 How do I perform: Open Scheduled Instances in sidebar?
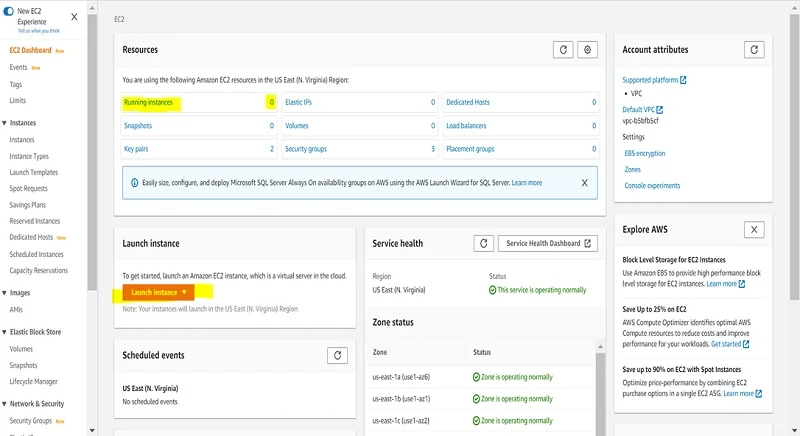(x=36, y=254)
